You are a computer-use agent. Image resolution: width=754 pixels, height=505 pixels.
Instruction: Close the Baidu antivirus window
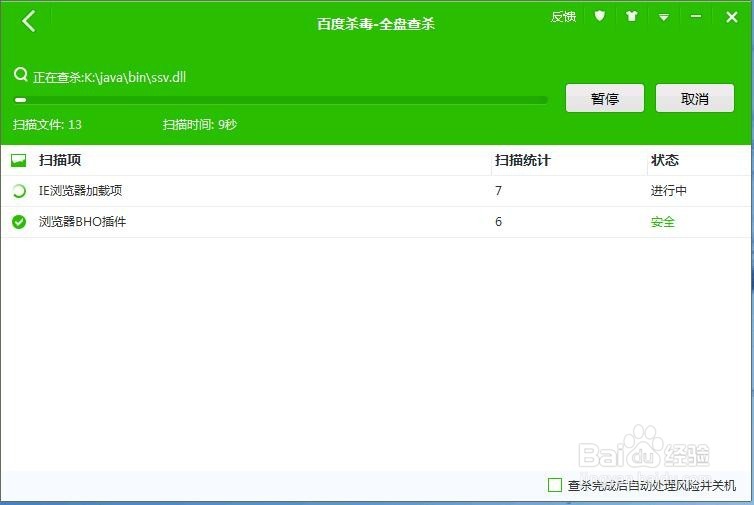point(731,17)
